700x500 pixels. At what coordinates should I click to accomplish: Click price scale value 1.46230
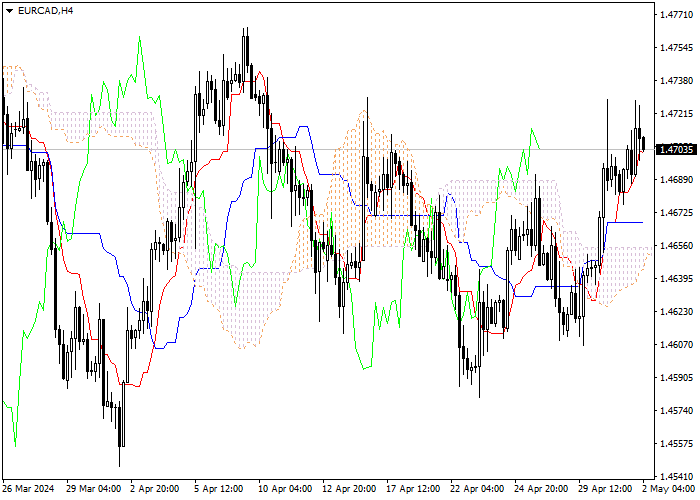pos(676,312)
